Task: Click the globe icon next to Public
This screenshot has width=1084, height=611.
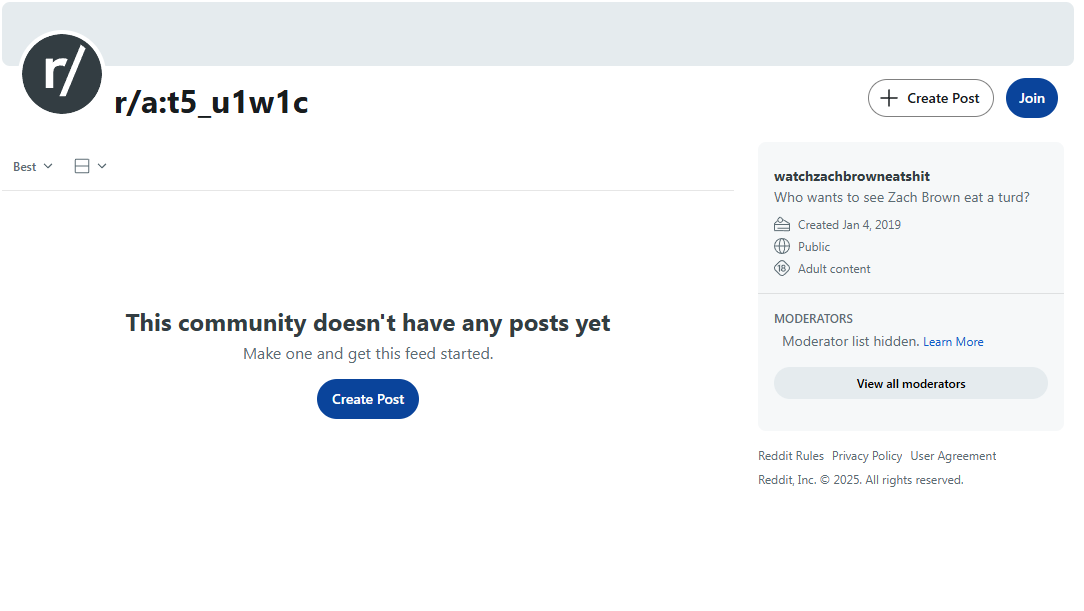Action: pos(782,246)
